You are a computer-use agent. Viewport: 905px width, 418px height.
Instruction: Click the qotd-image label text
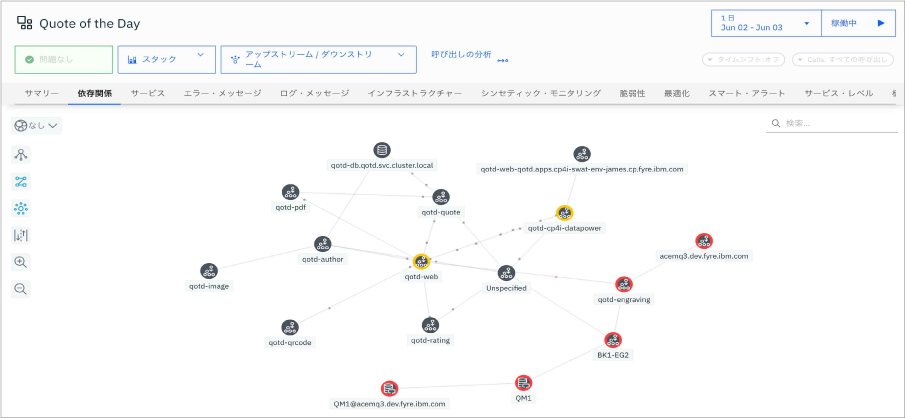[209, 286]
